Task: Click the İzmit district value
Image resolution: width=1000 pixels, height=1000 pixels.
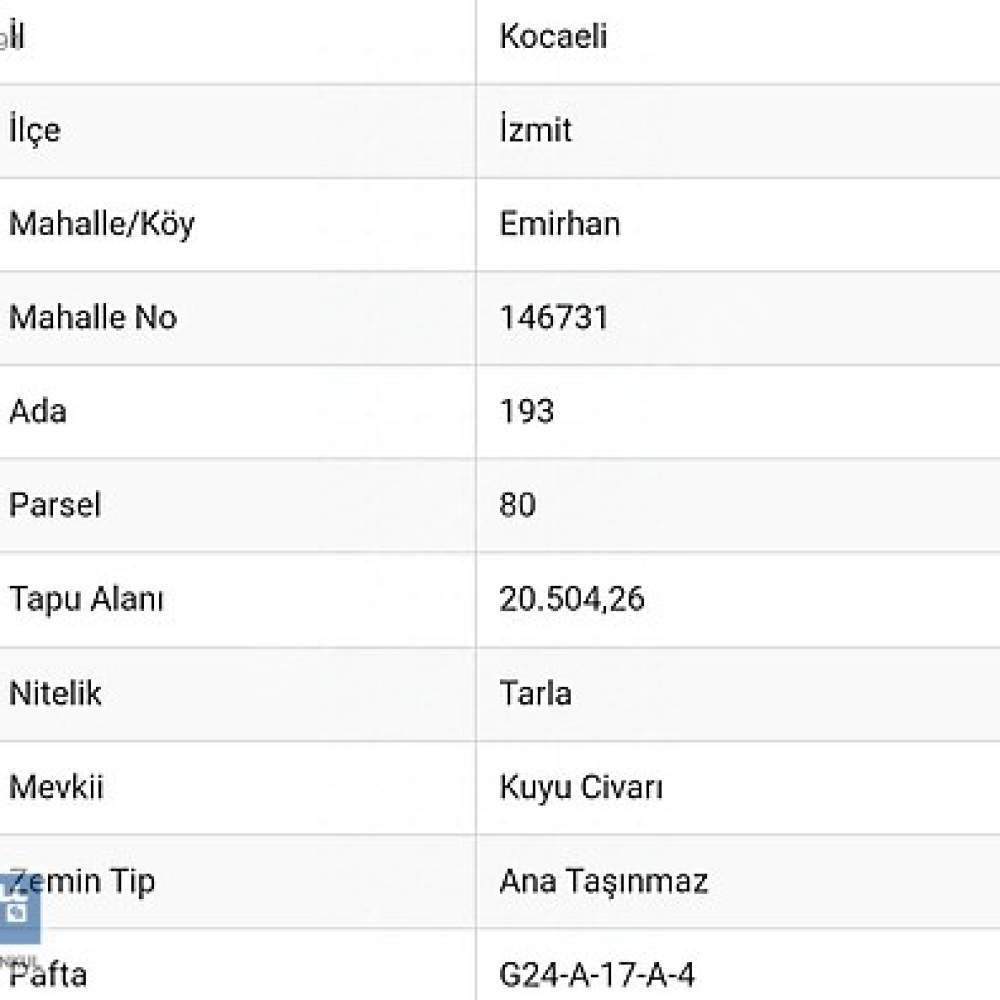Action: click(x=535, y=129)
